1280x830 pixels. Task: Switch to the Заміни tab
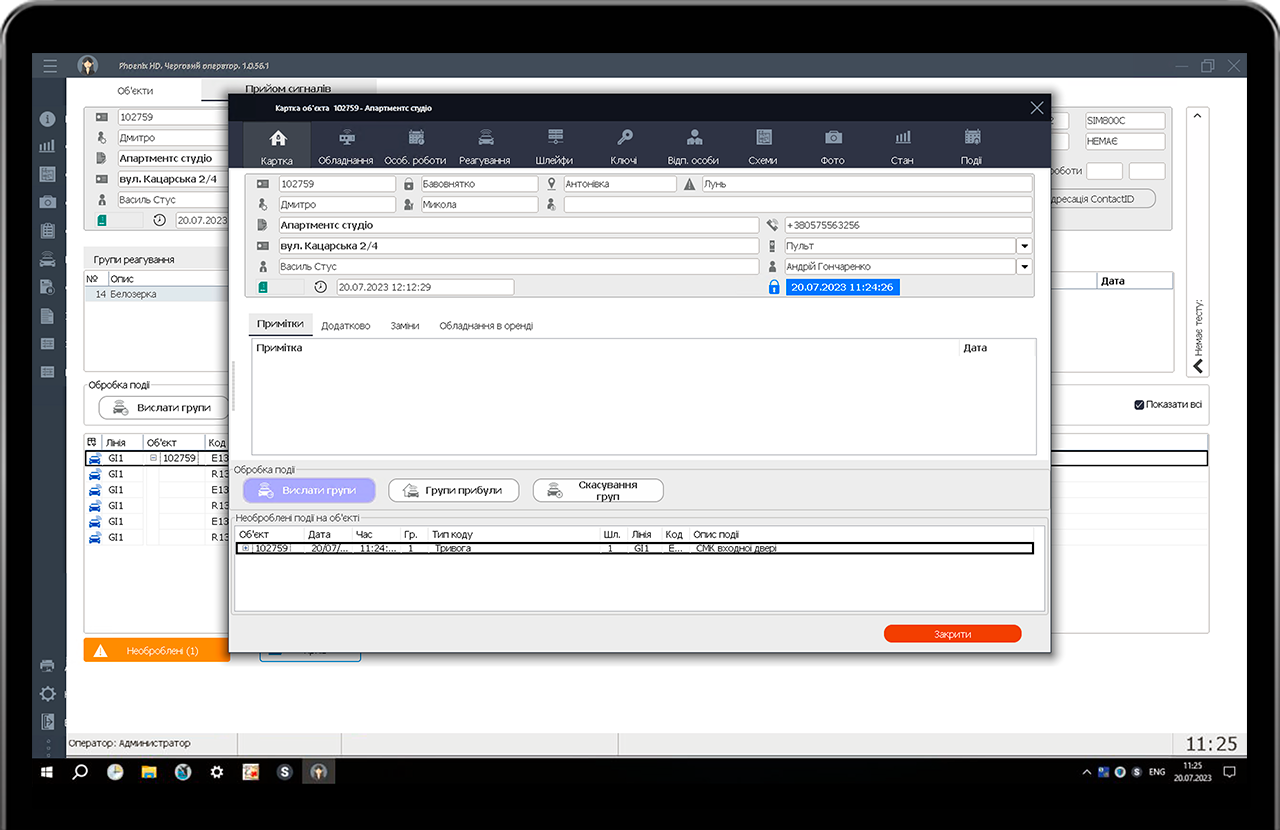point(404,326)
